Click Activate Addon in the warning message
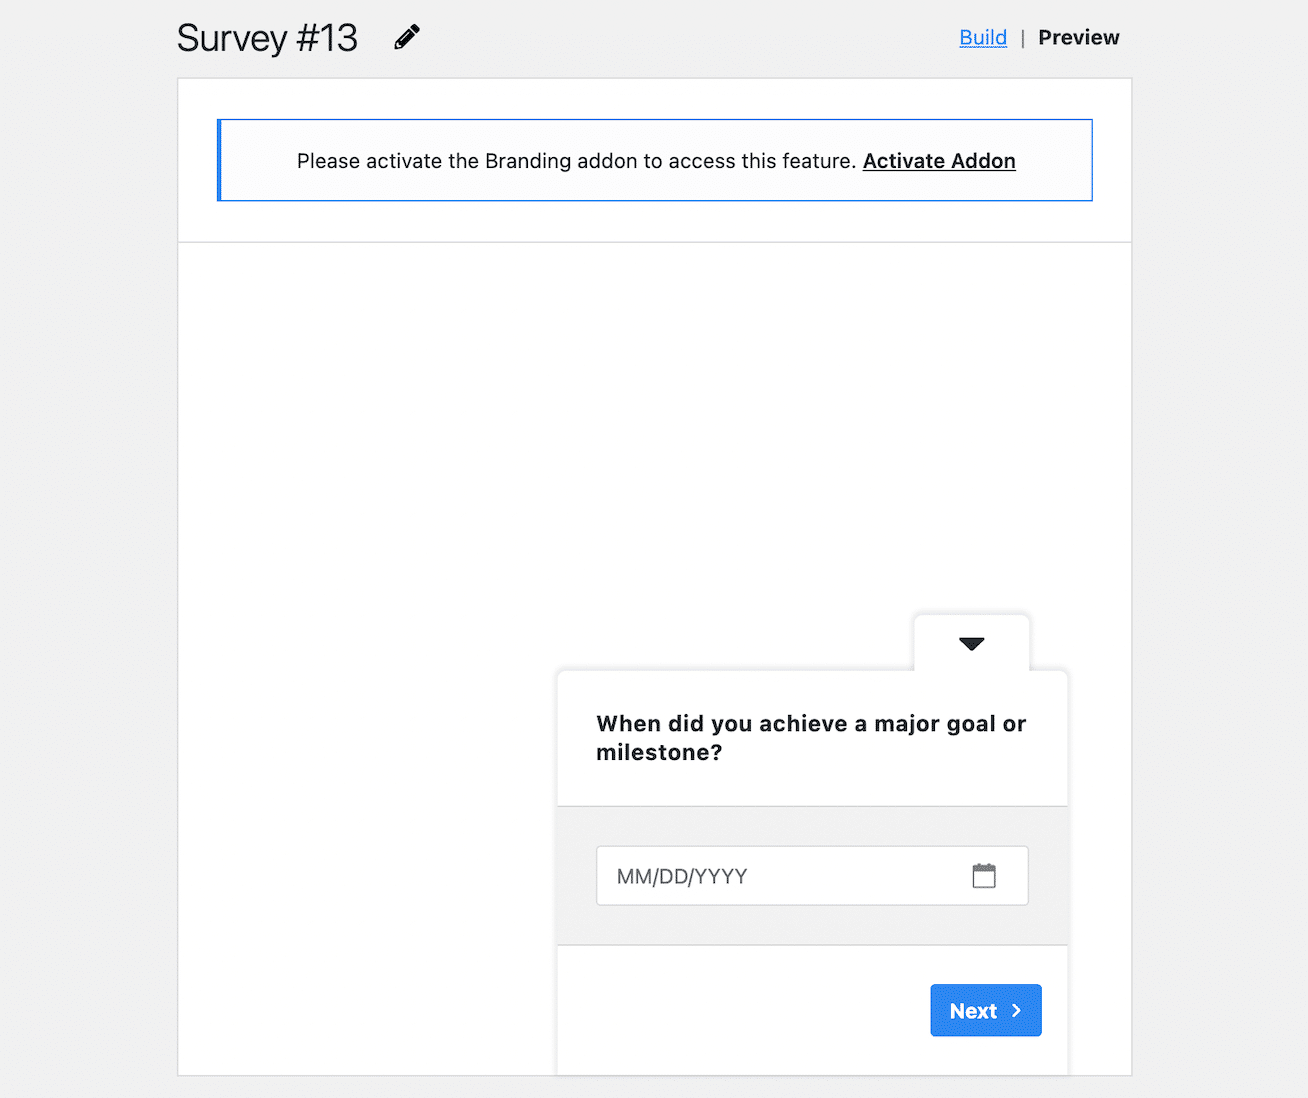Viewport: 1308px width, 1098px height. pyautogui.click(x=938, y=160)
